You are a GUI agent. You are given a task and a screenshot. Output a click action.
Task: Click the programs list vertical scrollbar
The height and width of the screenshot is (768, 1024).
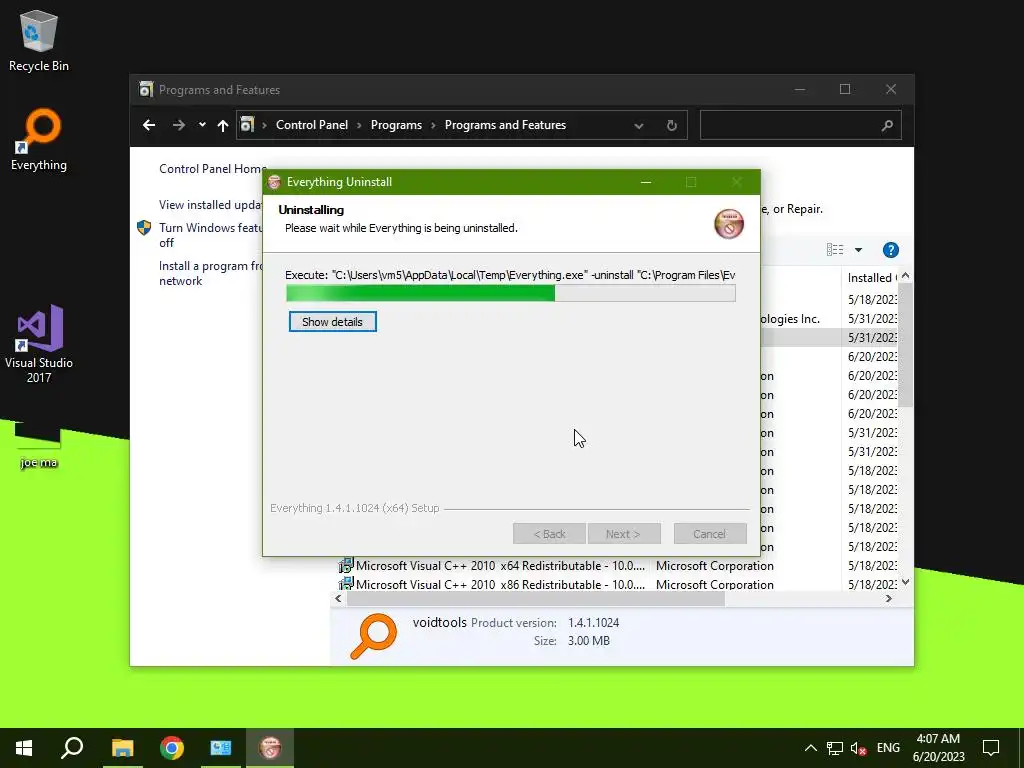pyautogui.click(x=905, y=345)
